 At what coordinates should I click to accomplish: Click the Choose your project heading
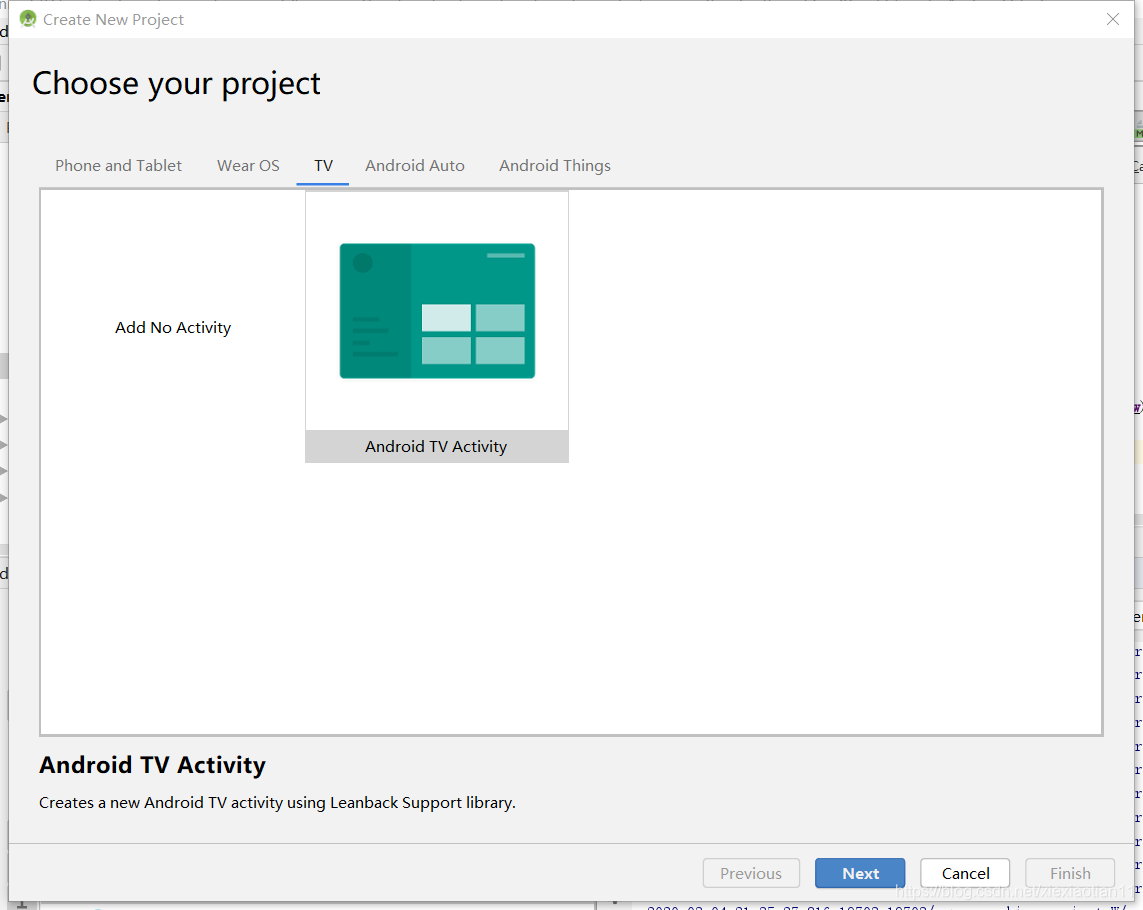click(x=176, y=84)
